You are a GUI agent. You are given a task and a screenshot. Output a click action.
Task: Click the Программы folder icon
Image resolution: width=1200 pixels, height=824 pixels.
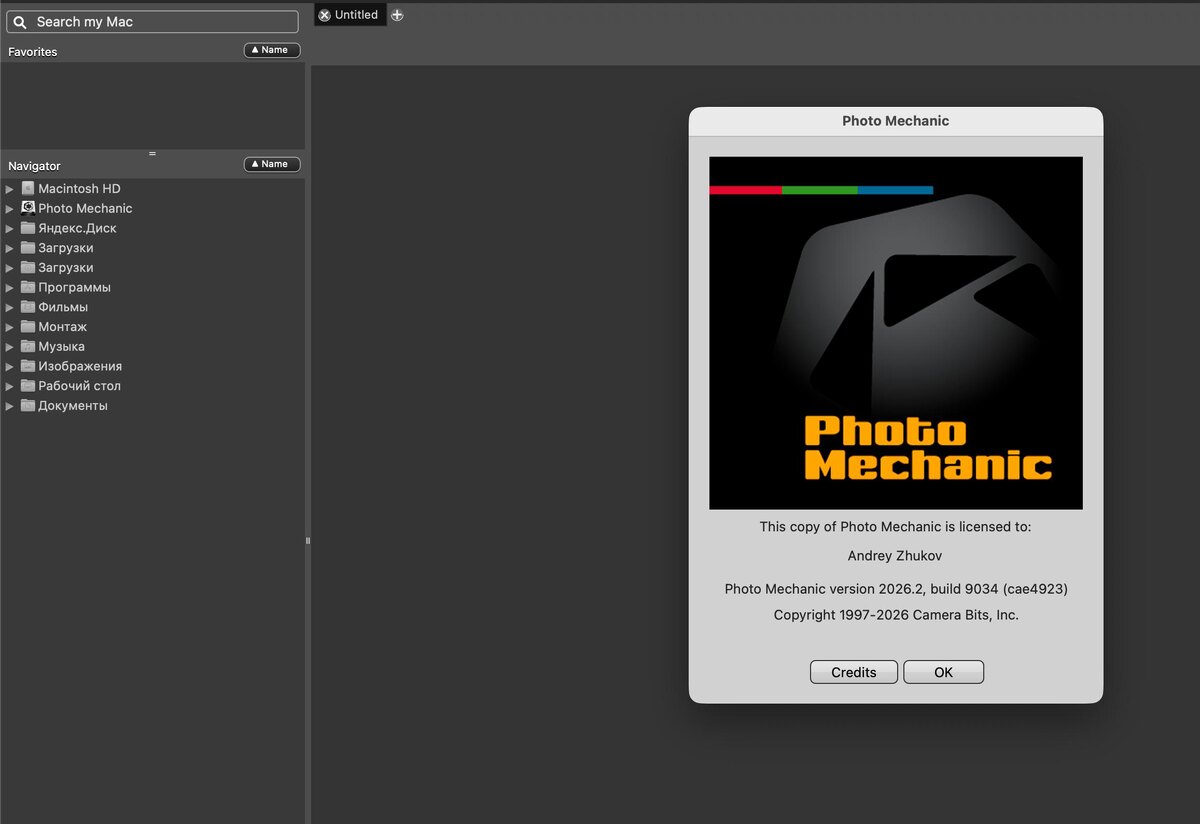tap(28, 287)
